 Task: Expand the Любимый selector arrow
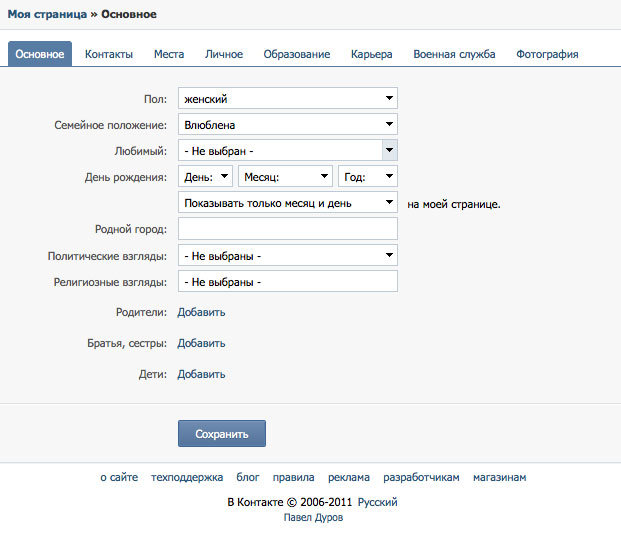[x=390, y=150]
